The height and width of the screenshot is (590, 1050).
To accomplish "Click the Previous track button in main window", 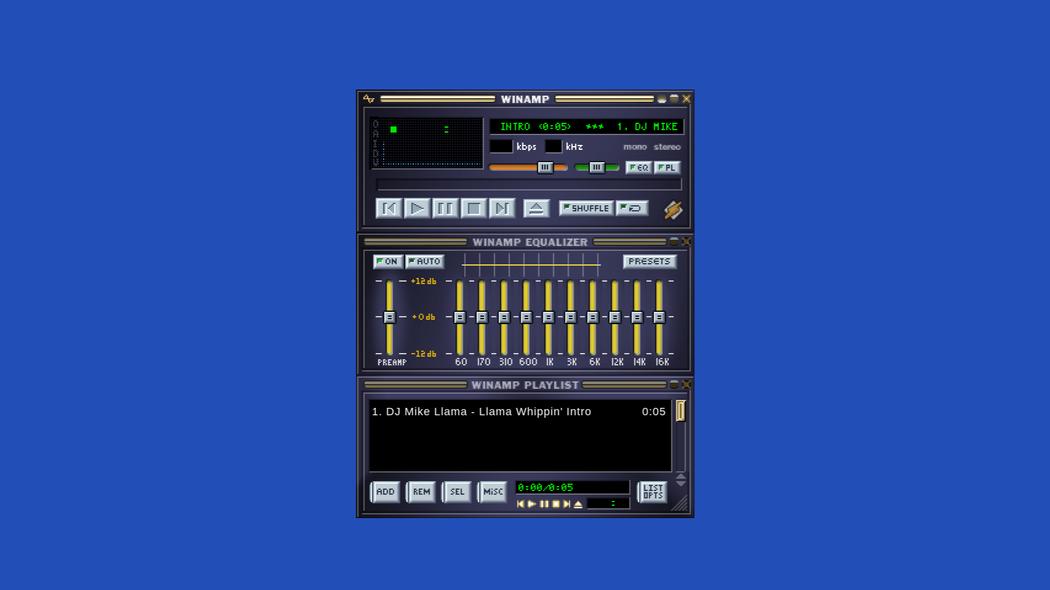I will [x=388, y=208].
